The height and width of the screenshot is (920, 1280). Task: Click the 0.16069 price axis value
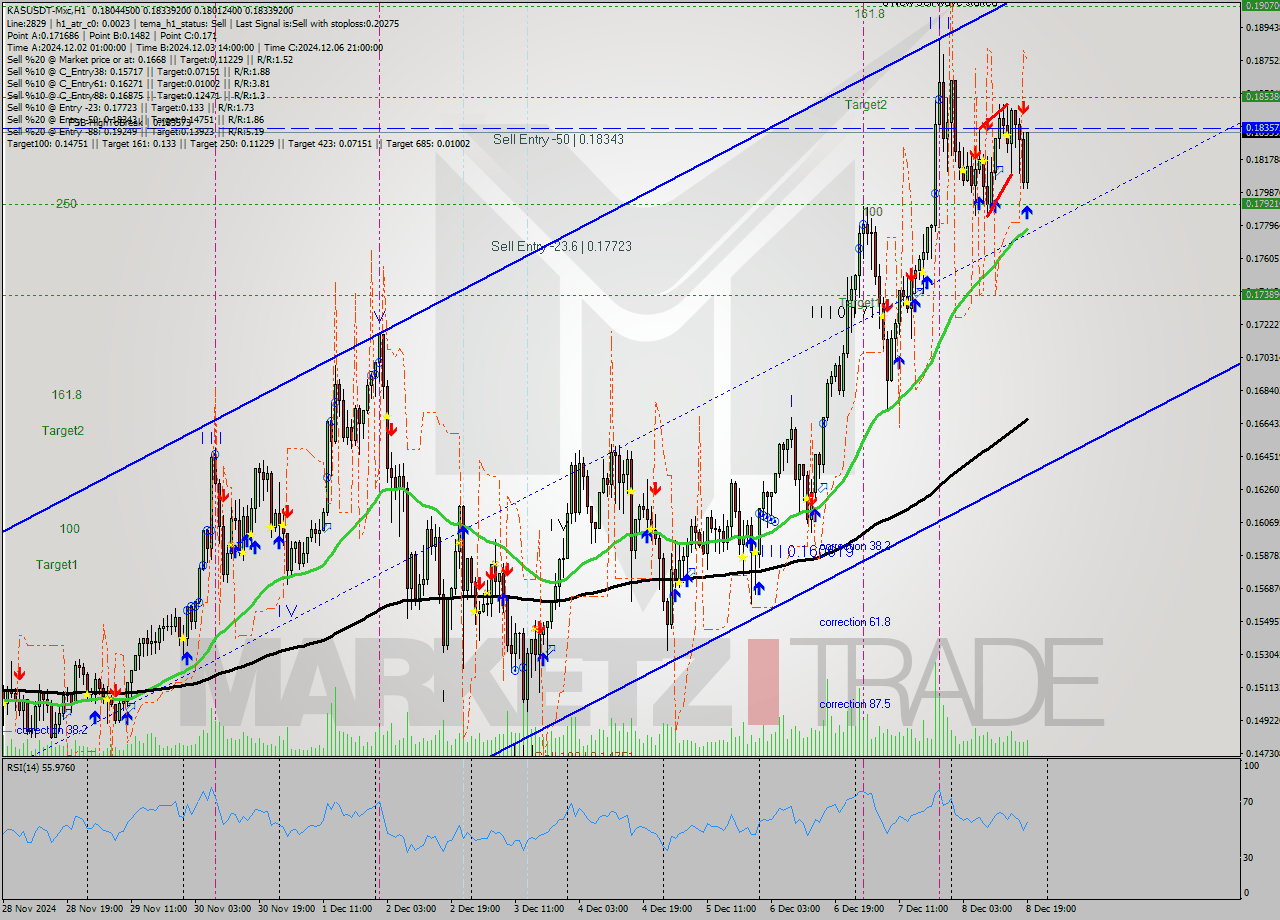click(x=1262, y=522)
